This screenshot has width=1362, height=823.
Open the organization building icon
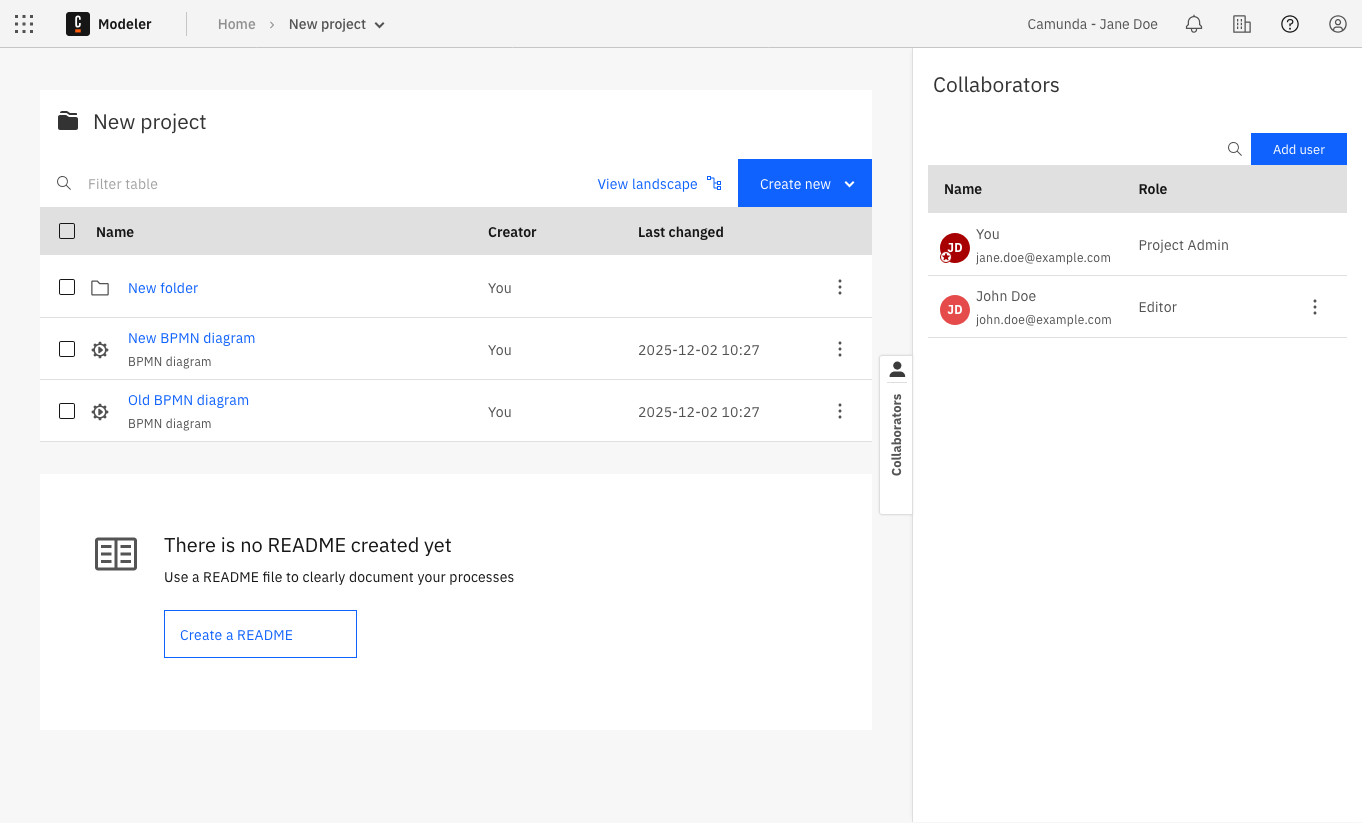tap(1241, 24)
